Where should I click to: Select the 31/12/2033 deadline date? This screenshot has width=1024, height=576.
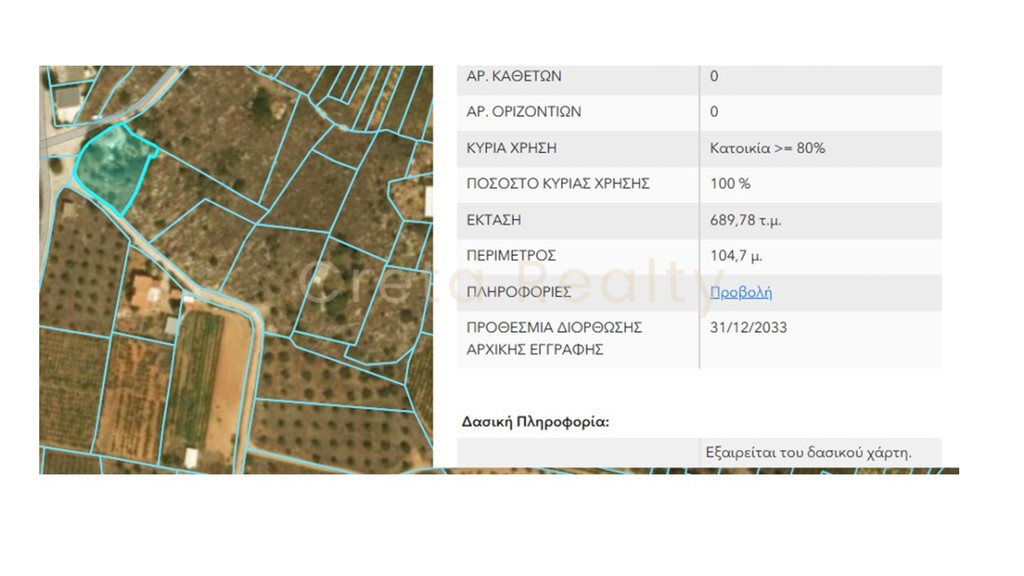click(748, 327)
